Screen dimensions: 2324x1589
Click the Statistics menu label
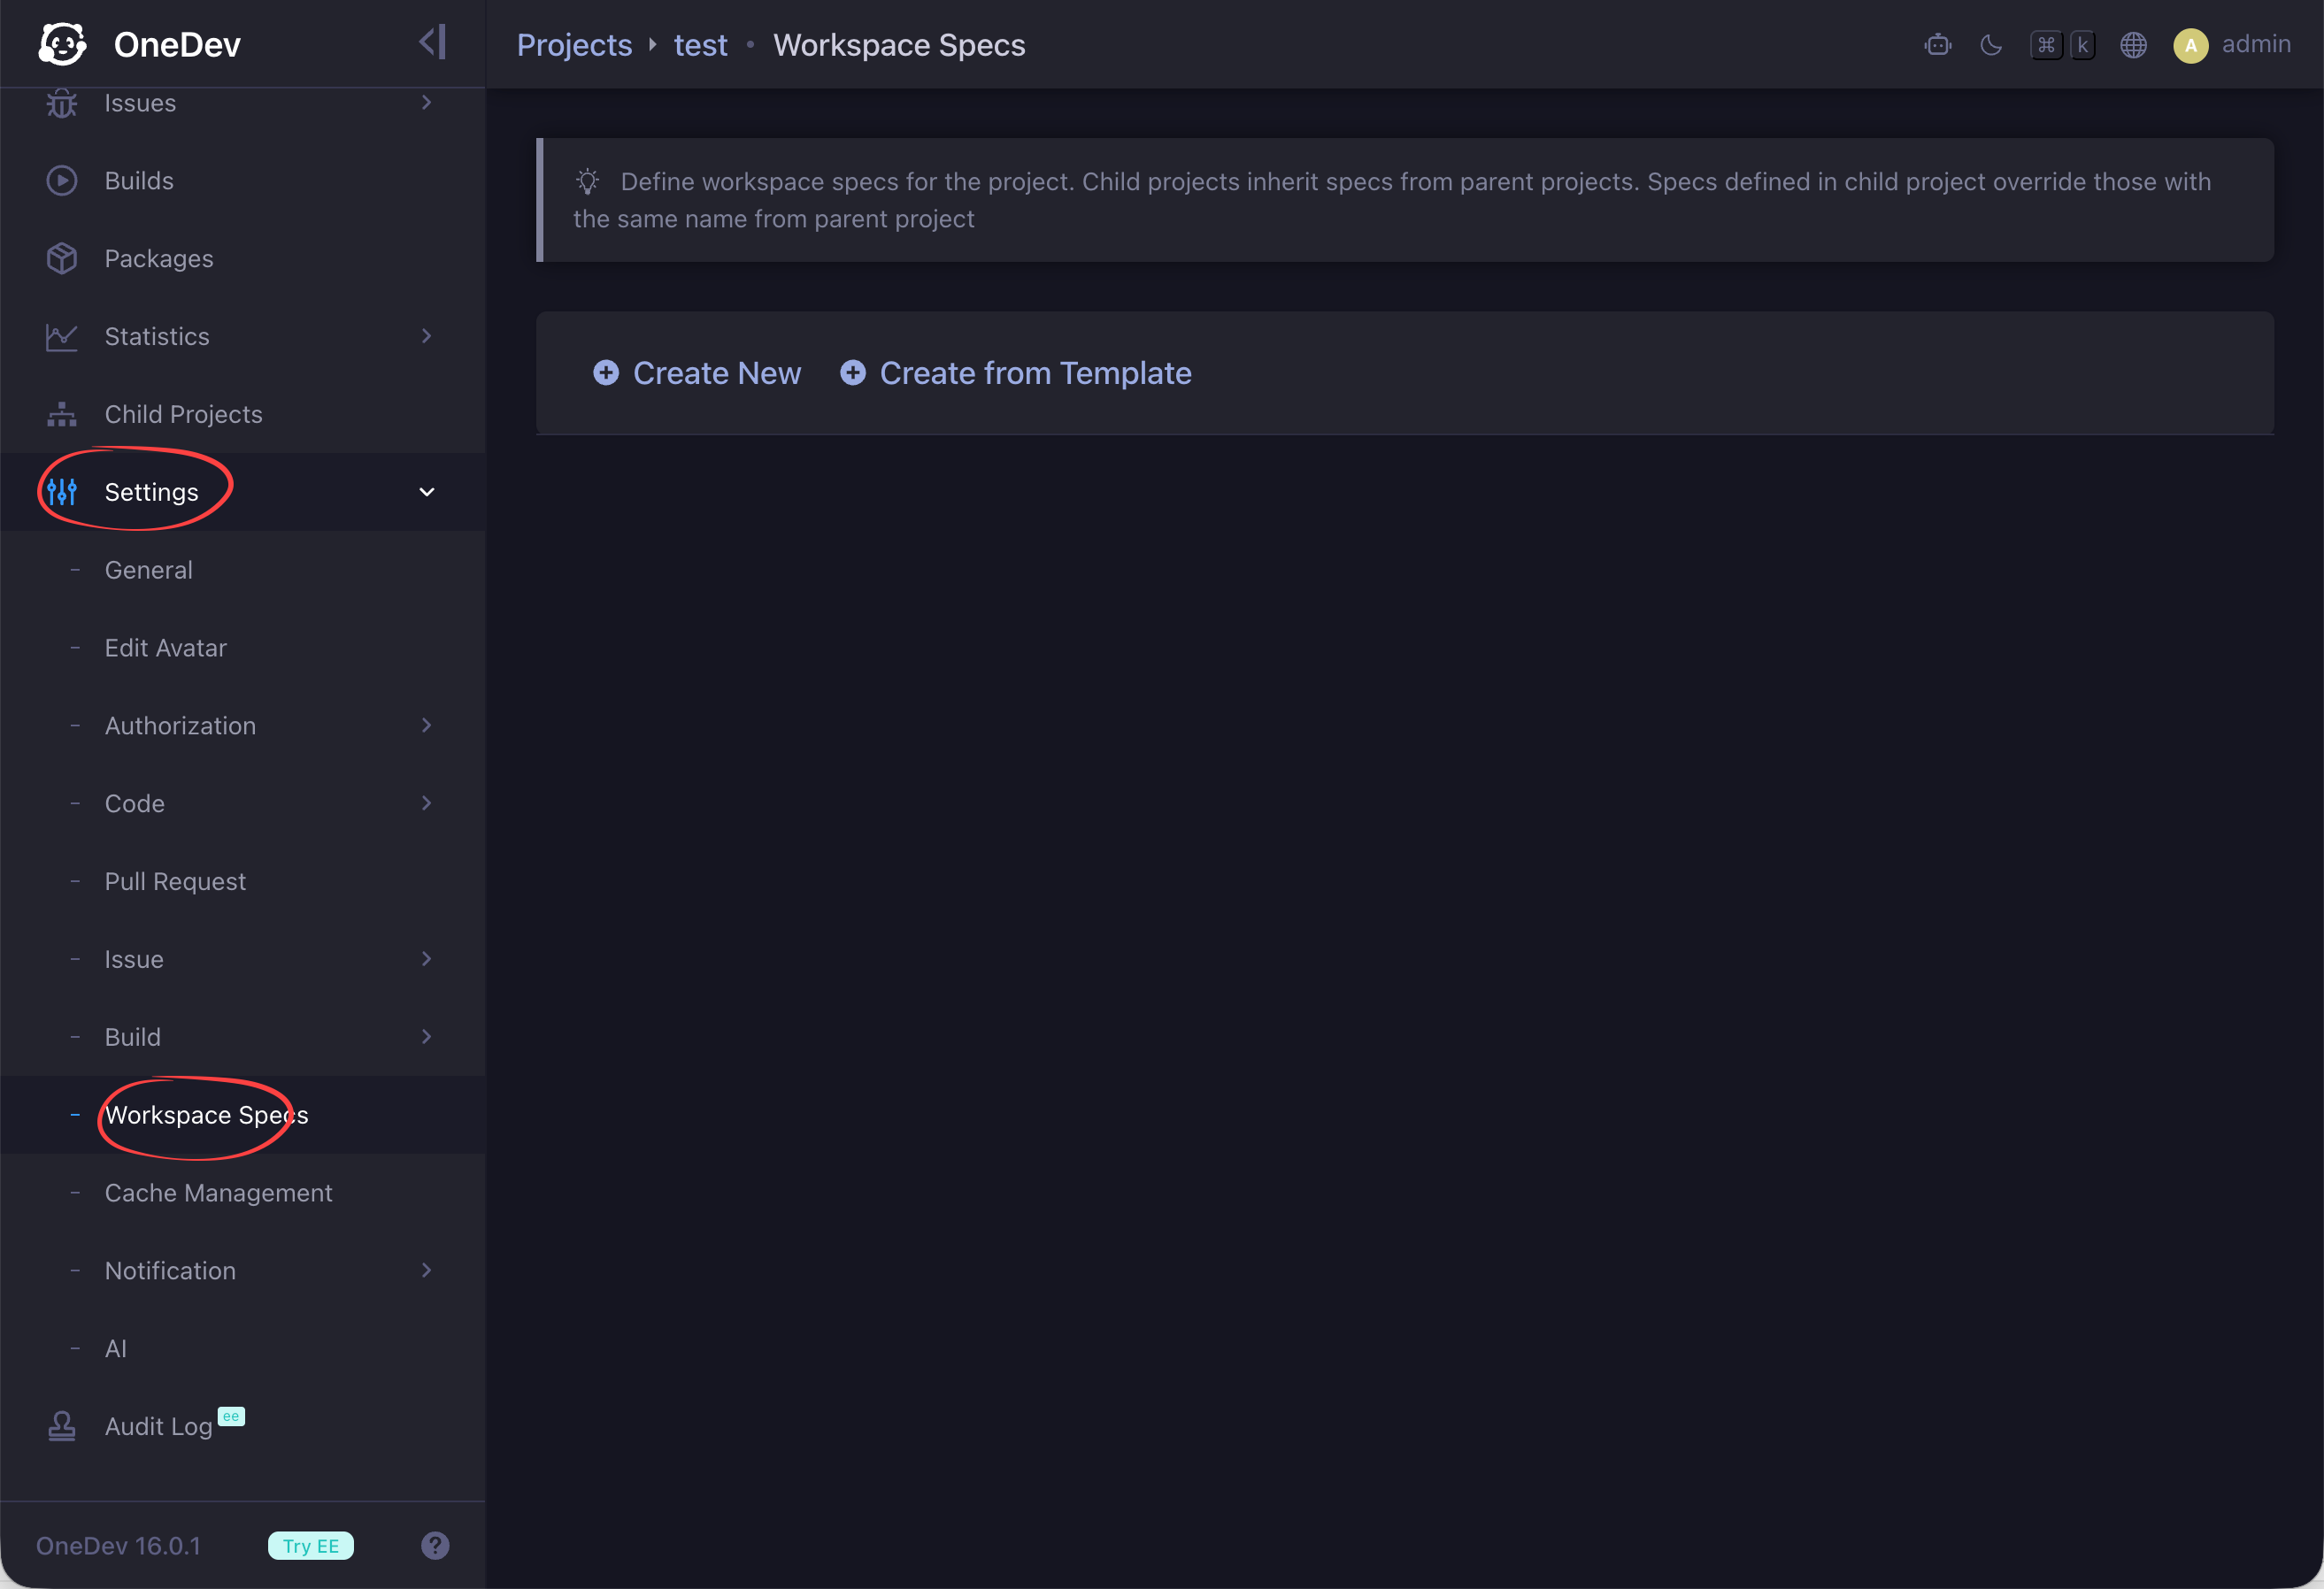(157, 337)
